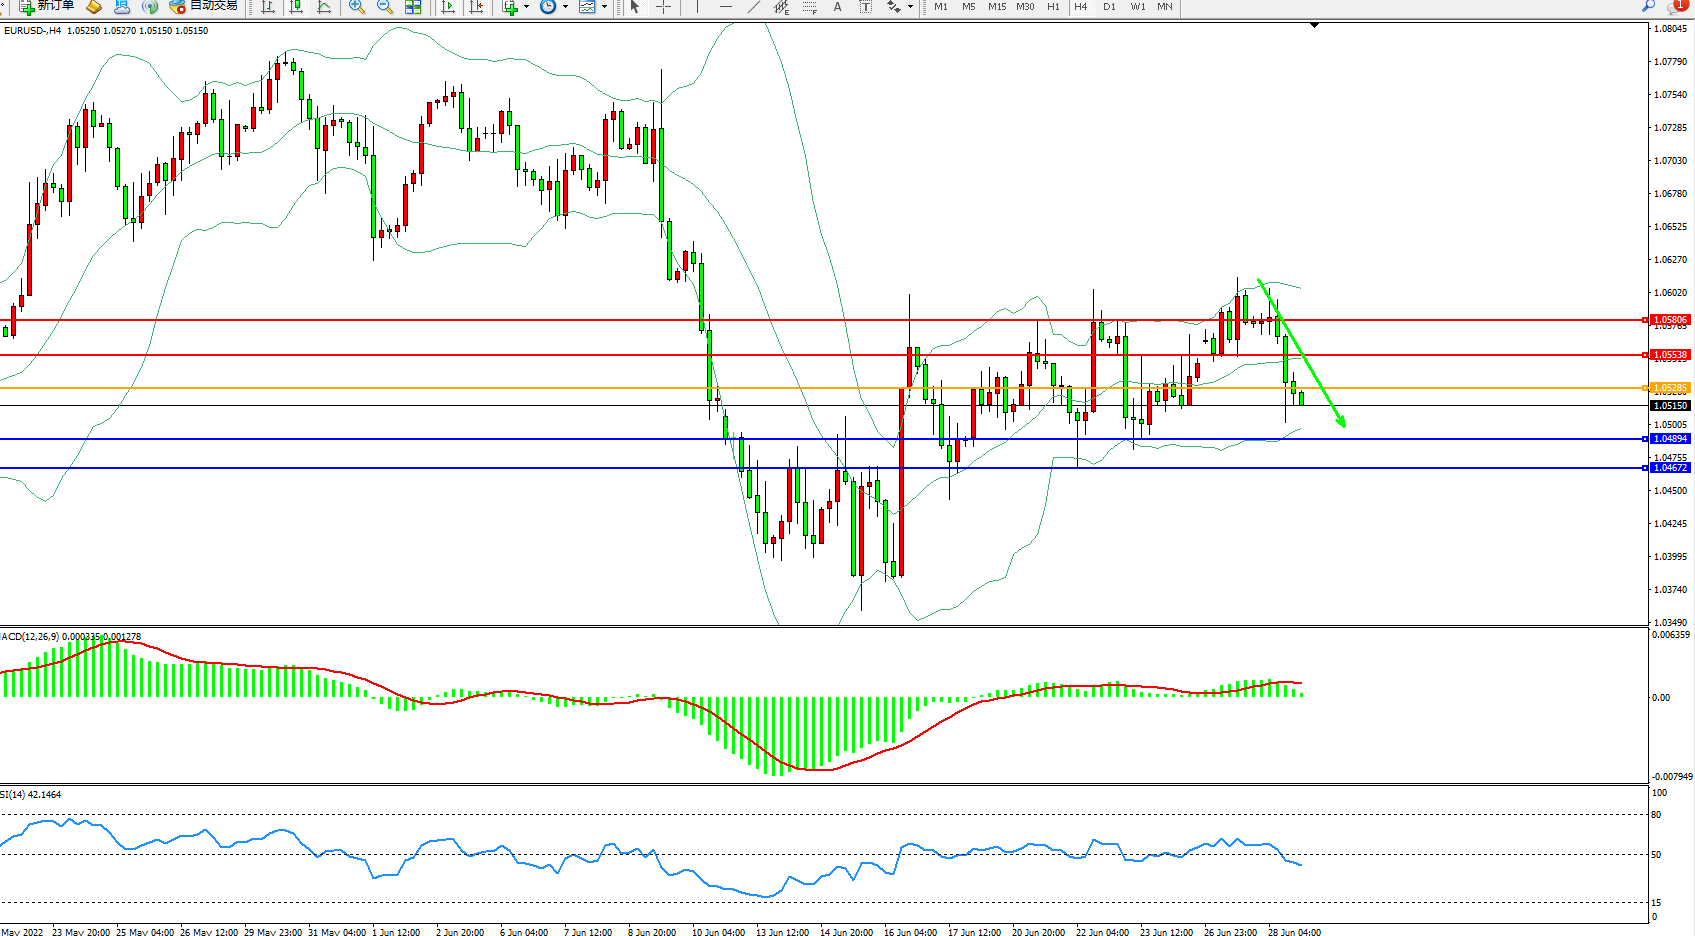Zoom in on the chart
Image resolution: width=1695 pixels, height=936 pixels.
coord(356,7)
